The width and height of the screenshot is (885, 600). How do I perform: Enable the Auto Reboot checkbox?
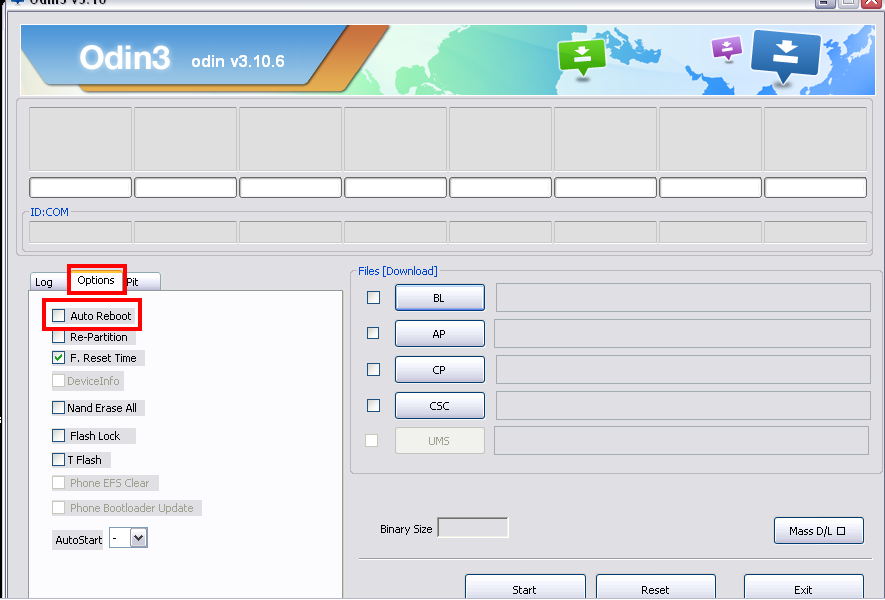(x=59, y=316)
